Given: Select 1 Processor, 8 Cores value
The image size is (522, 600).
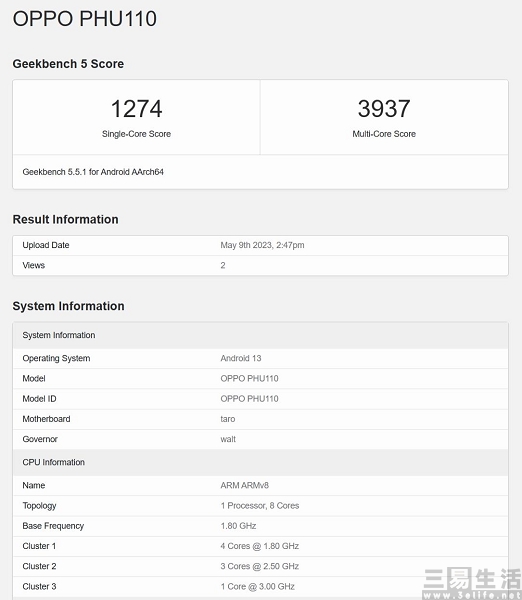Looking at the screenshot, I should click(260, 506).
